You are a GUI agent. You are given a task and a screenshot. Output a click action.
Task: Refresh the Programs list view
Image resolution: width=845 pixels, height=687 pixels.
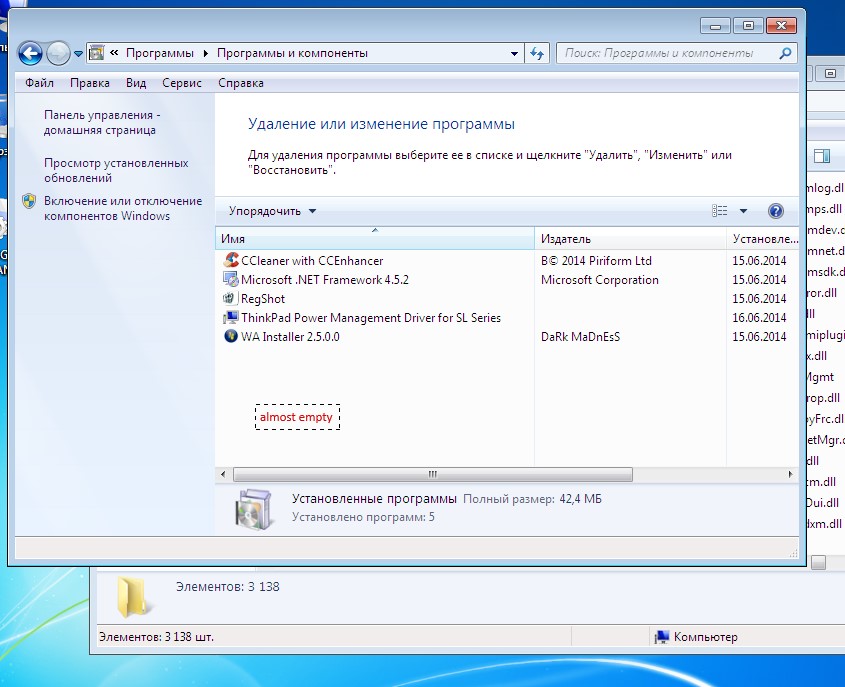(x=537, y=53)
